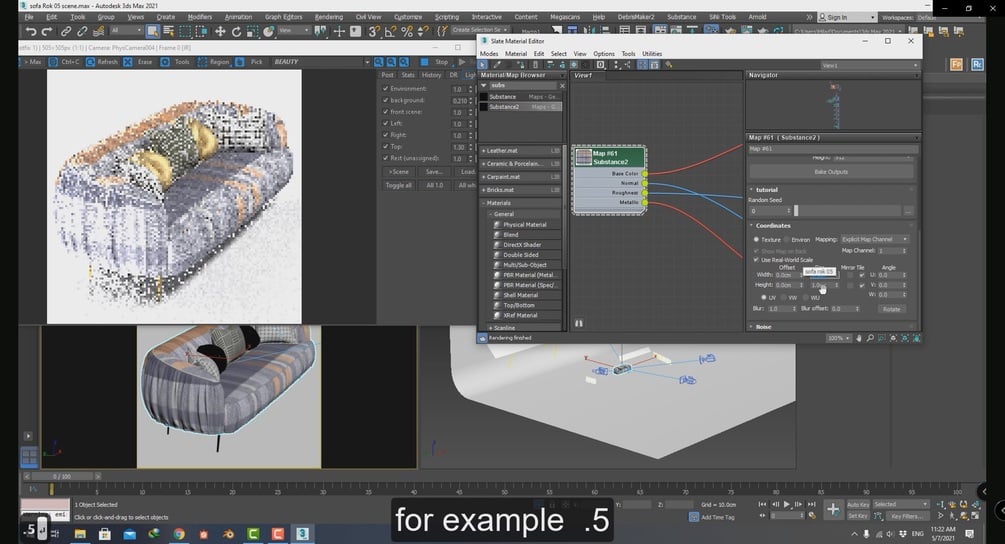The image size is (1005, 544).
Task: Uncheck the Environment light checkbox
Action: [x=385, y=88]
